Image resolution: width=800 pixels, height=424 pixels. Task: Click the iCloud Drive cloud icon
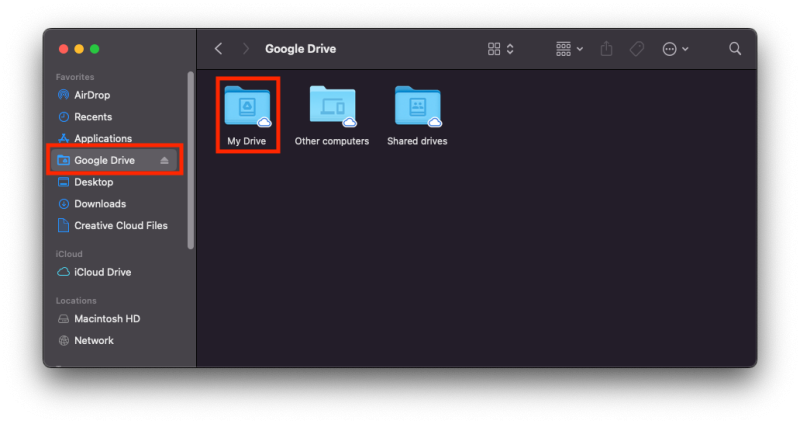coord(63,272)
